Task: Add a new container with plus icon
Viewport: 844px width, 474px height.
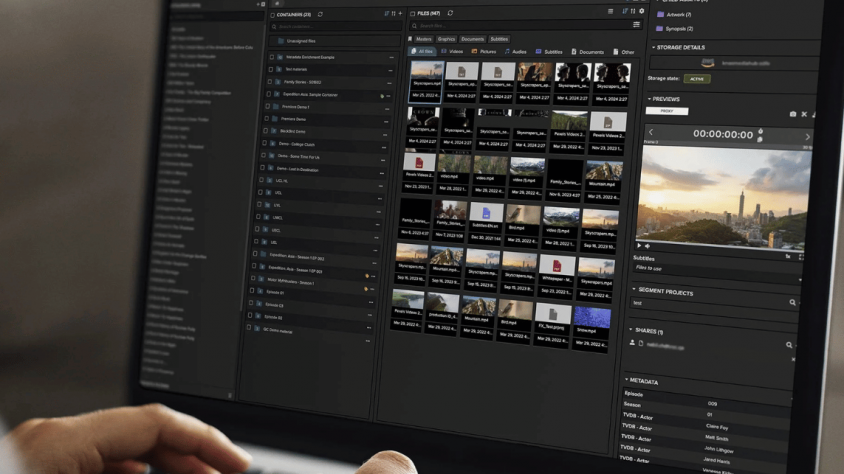Action: coord(400,13)
